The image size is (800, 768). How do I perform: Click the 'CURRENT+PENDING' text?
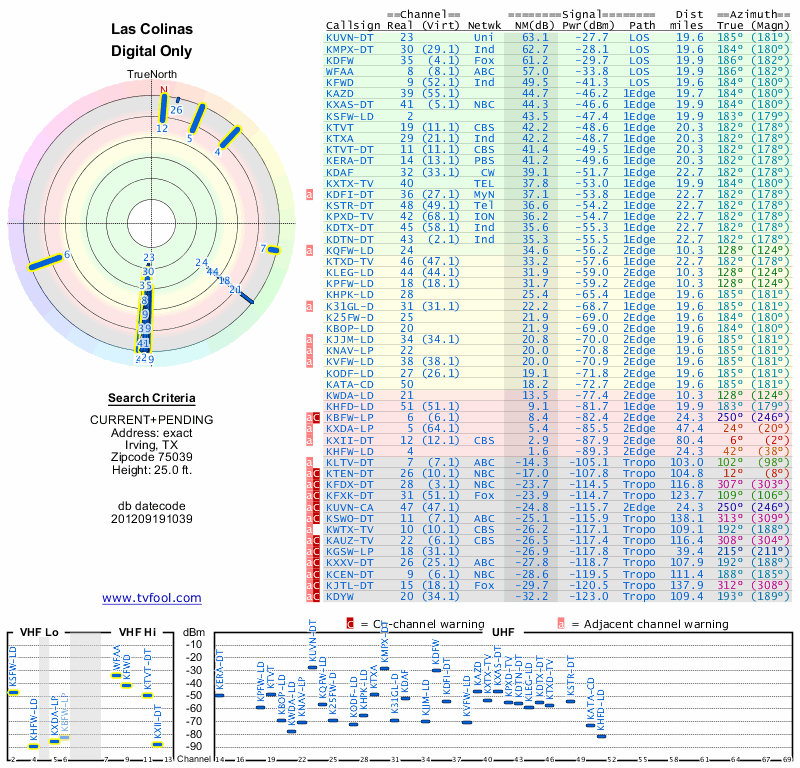pos(152,420)
